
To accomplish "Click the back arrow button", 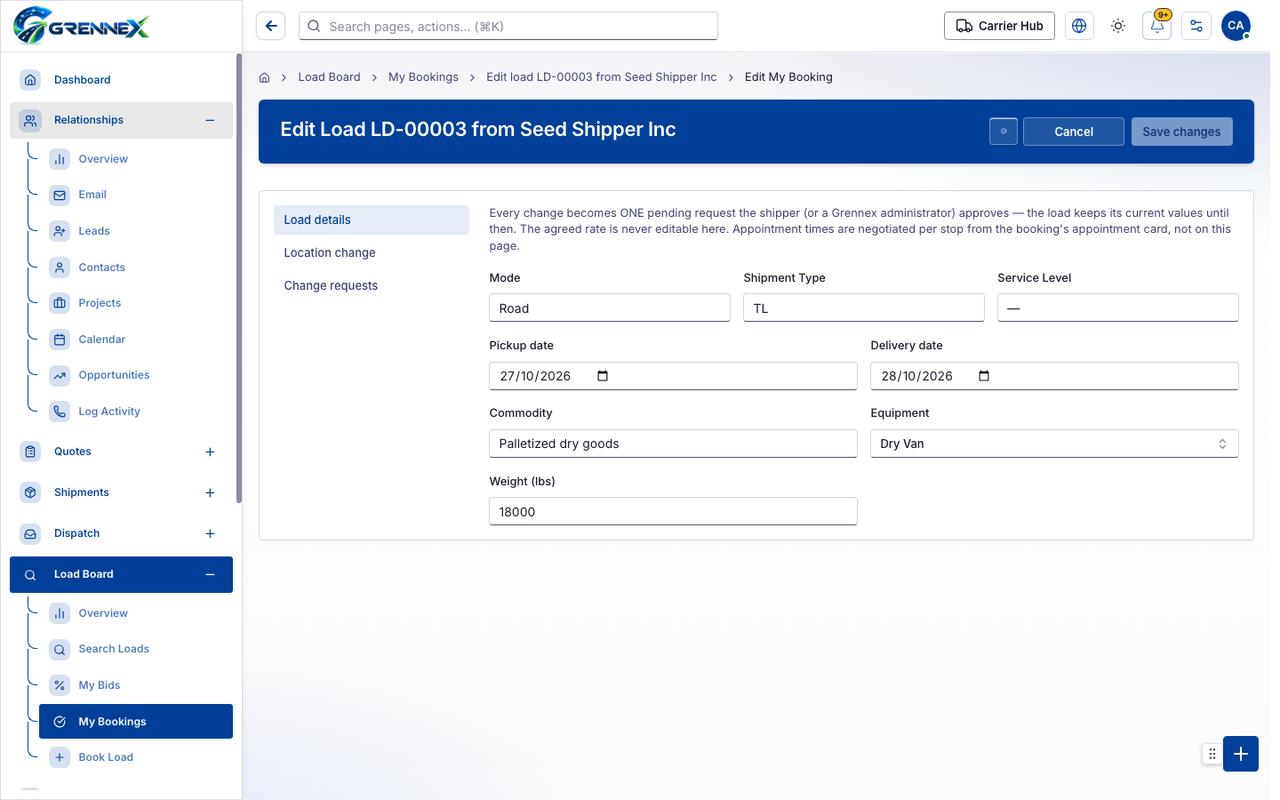I will pos(271,26).
